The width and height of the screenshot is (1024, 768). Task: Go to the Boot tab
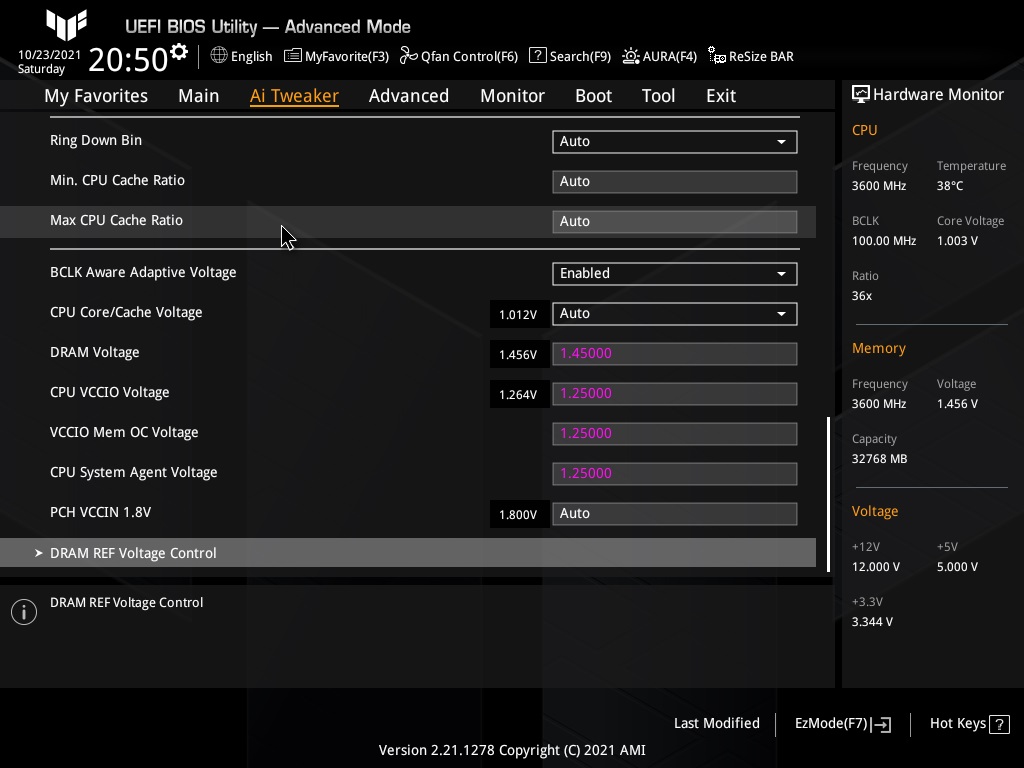coord(593,96)
